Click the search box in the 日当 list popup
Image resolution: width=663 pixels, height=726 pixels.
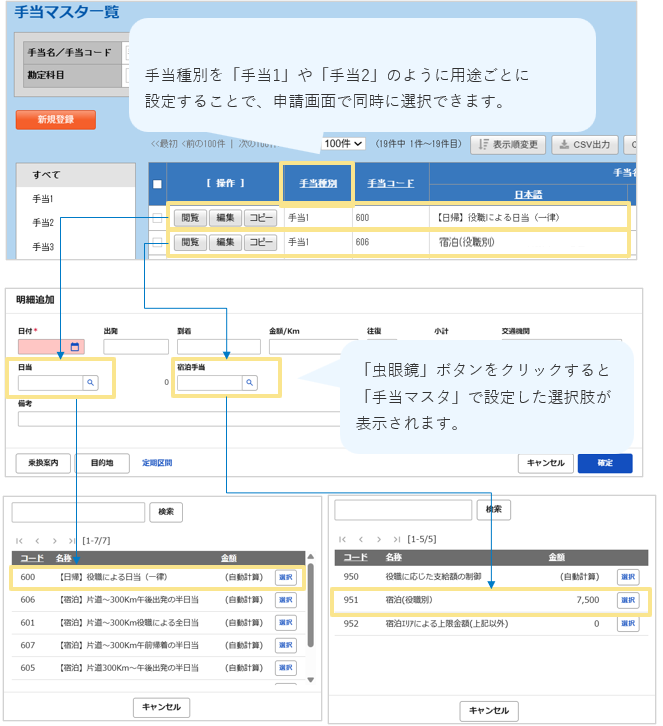click(x=78, y=512)
